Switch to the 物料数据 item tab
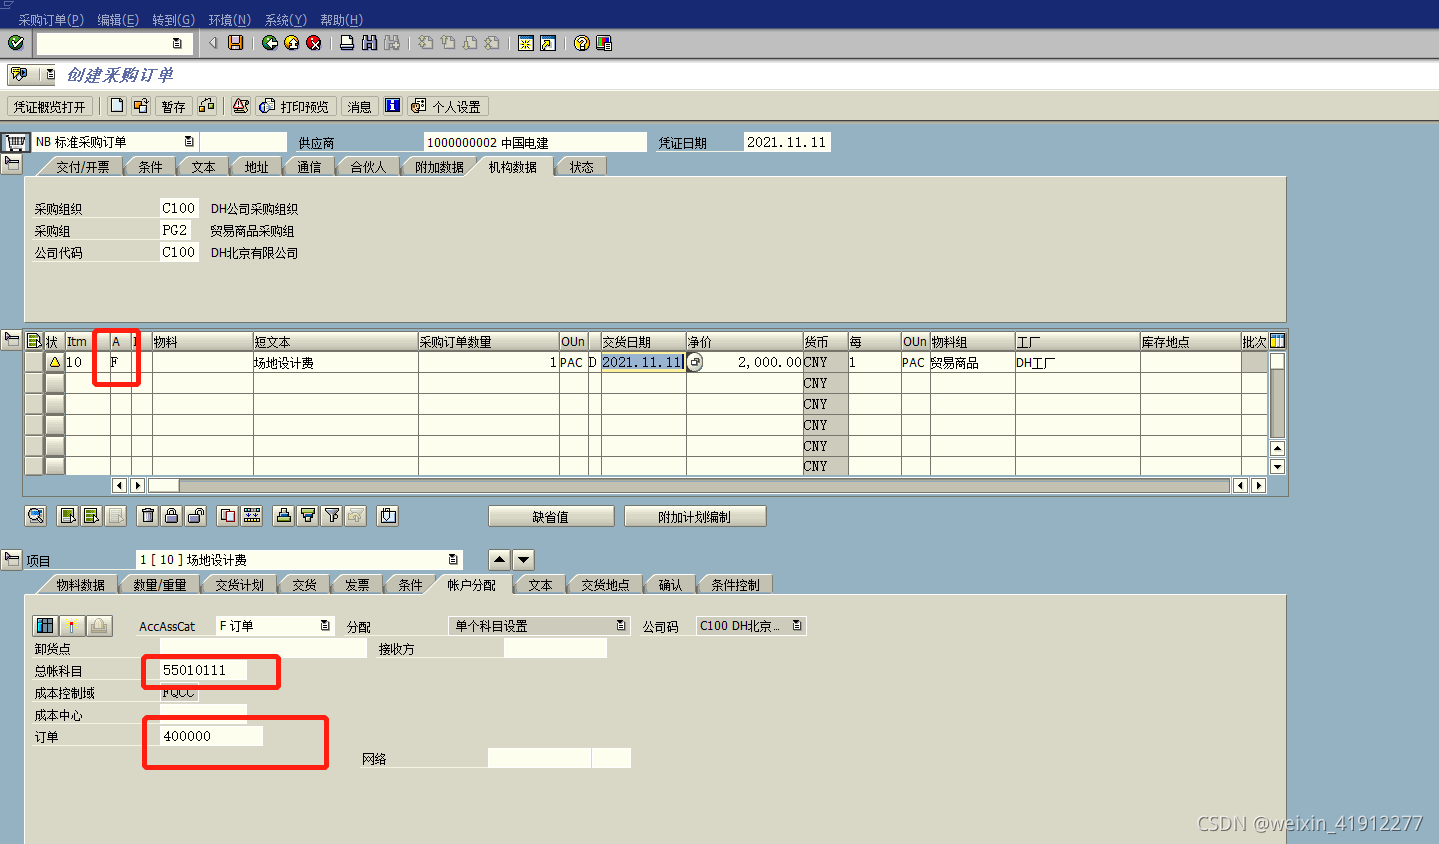Viewport: 1439px width, 844px height. [x=80, y=585]
